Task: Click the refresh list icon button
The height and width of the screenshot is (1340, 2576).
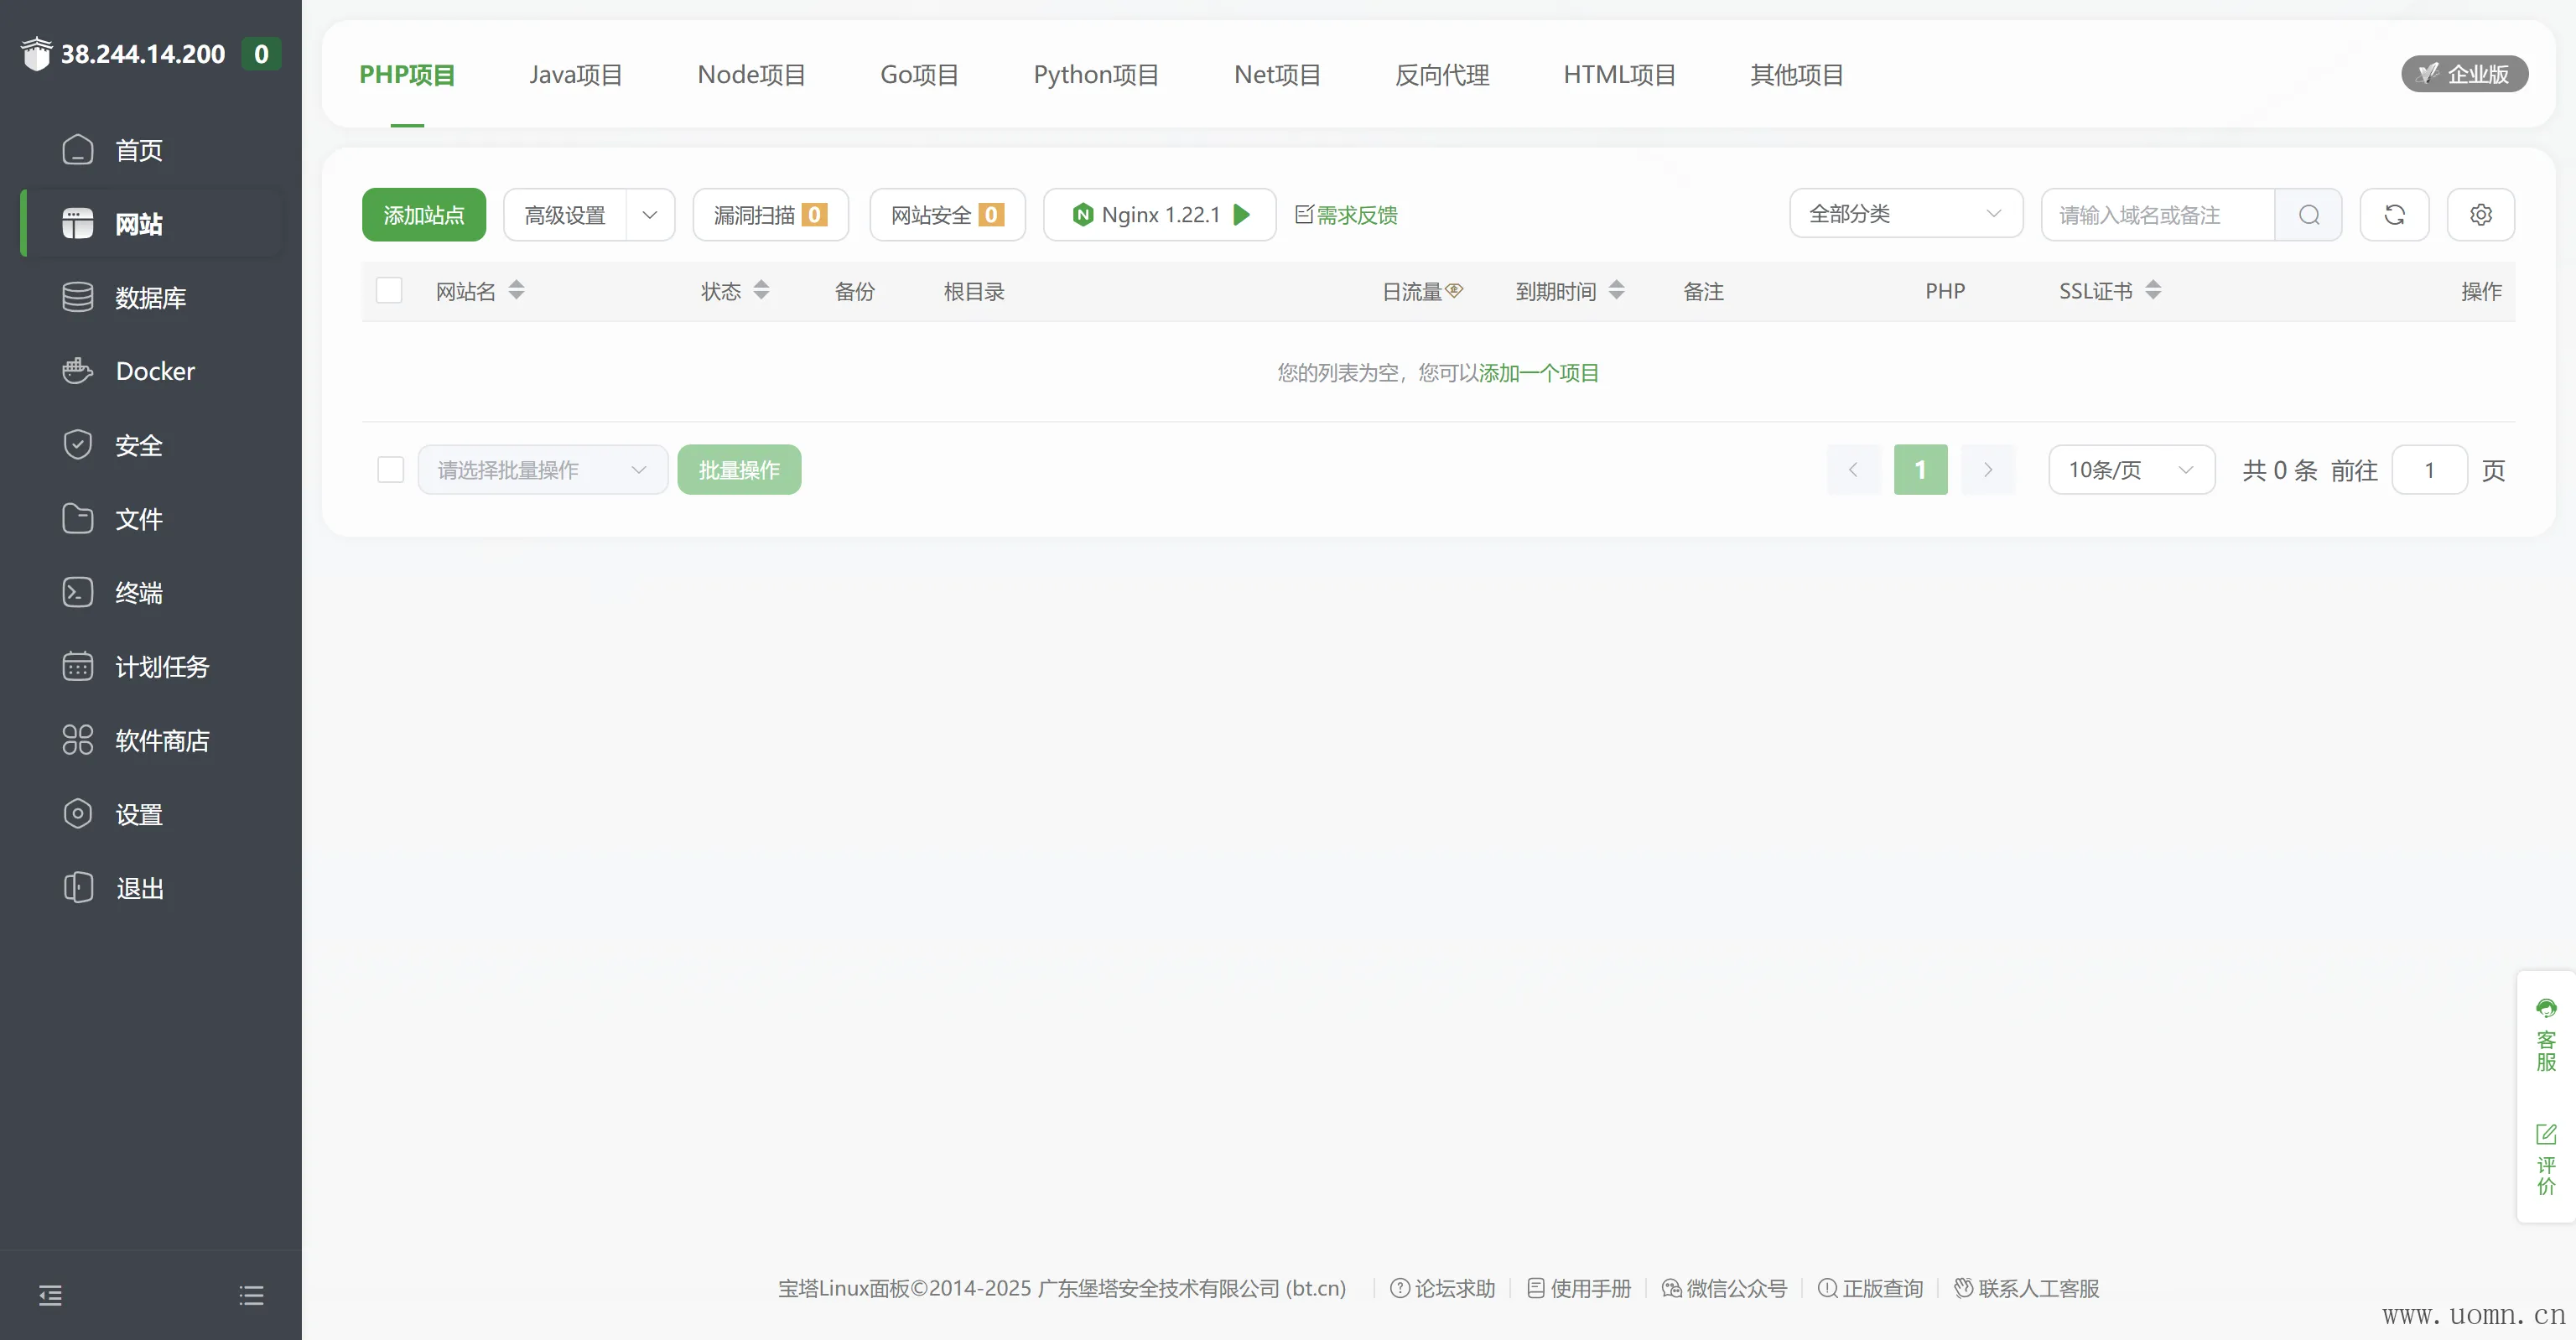Action: tap(2394, 215)
